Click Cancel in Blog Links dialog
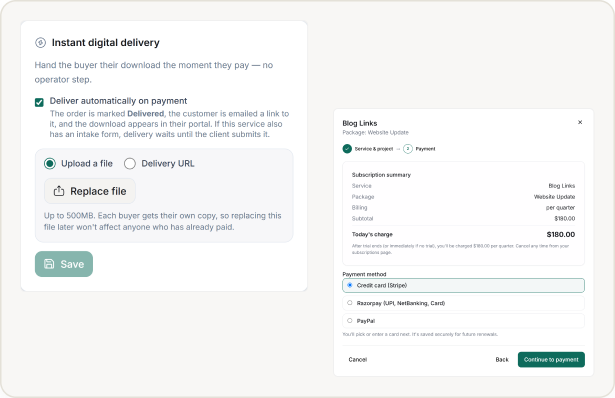Viewport: 615px width, 398px height. click(358, 360)
